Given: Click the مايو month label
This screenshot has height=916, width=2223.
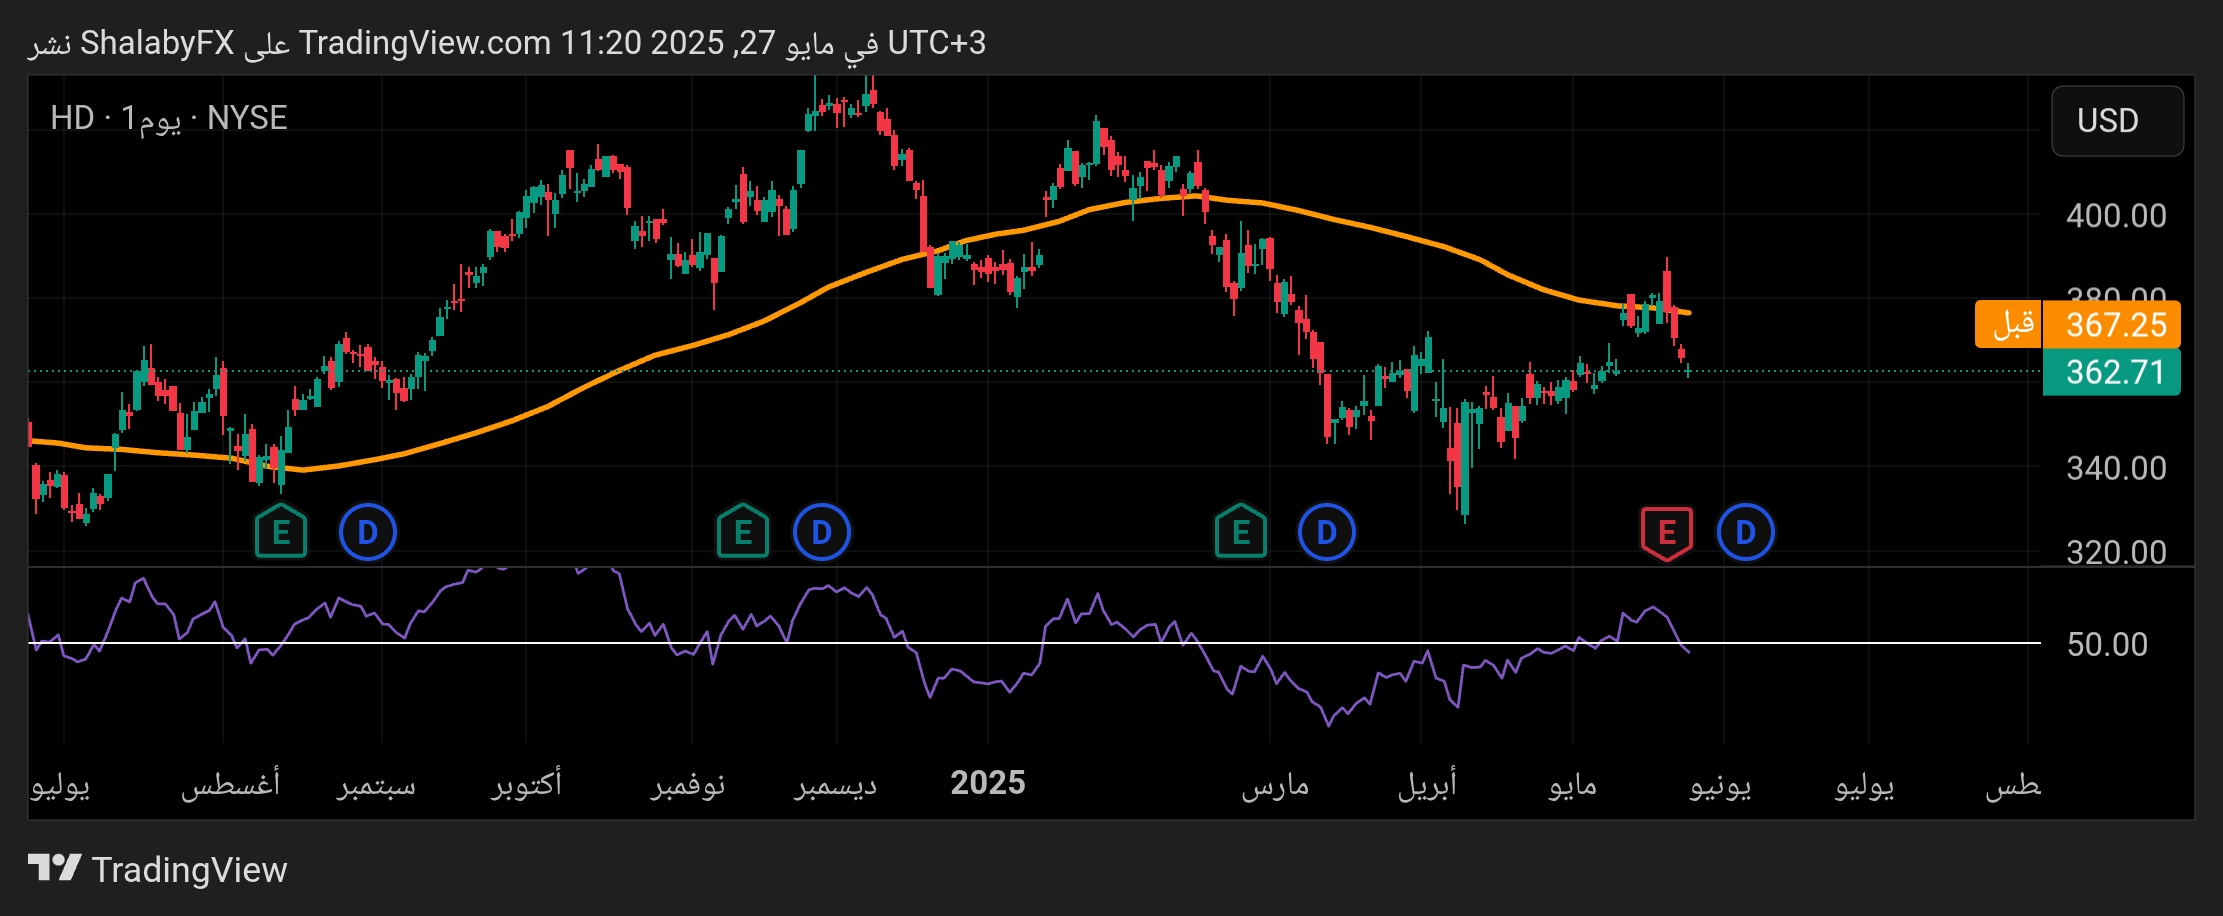Looking at the screenshot, I should [1572, 786].
